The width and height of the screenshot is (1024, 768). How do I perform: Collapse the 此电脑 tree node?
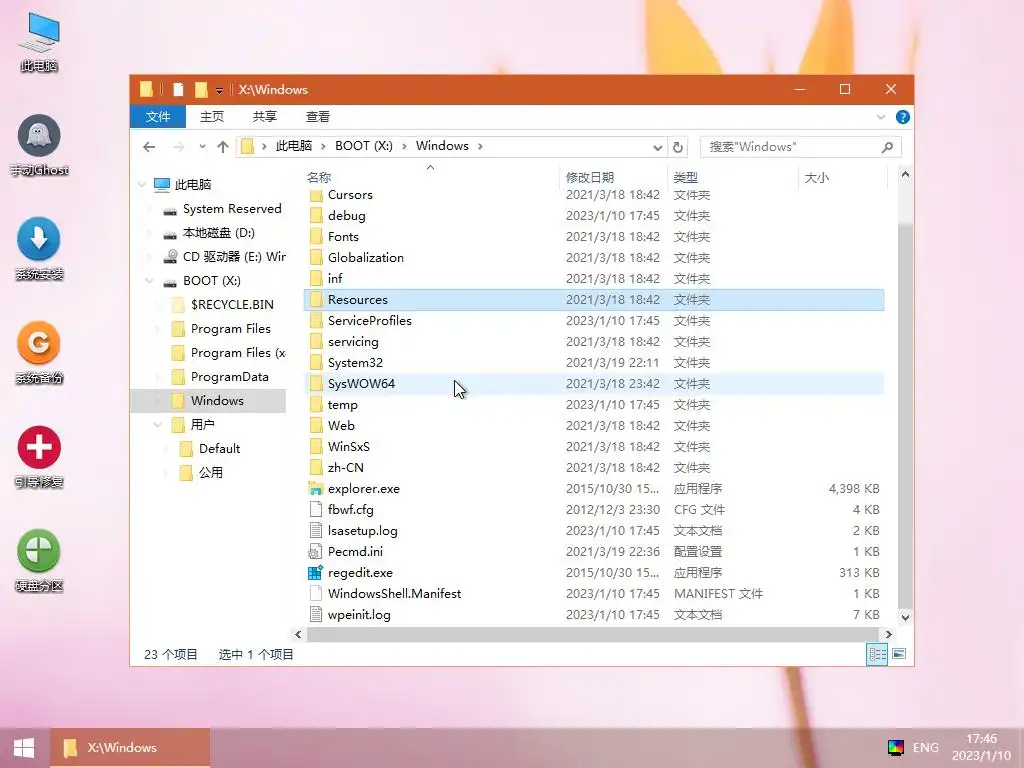pos(142,185)
